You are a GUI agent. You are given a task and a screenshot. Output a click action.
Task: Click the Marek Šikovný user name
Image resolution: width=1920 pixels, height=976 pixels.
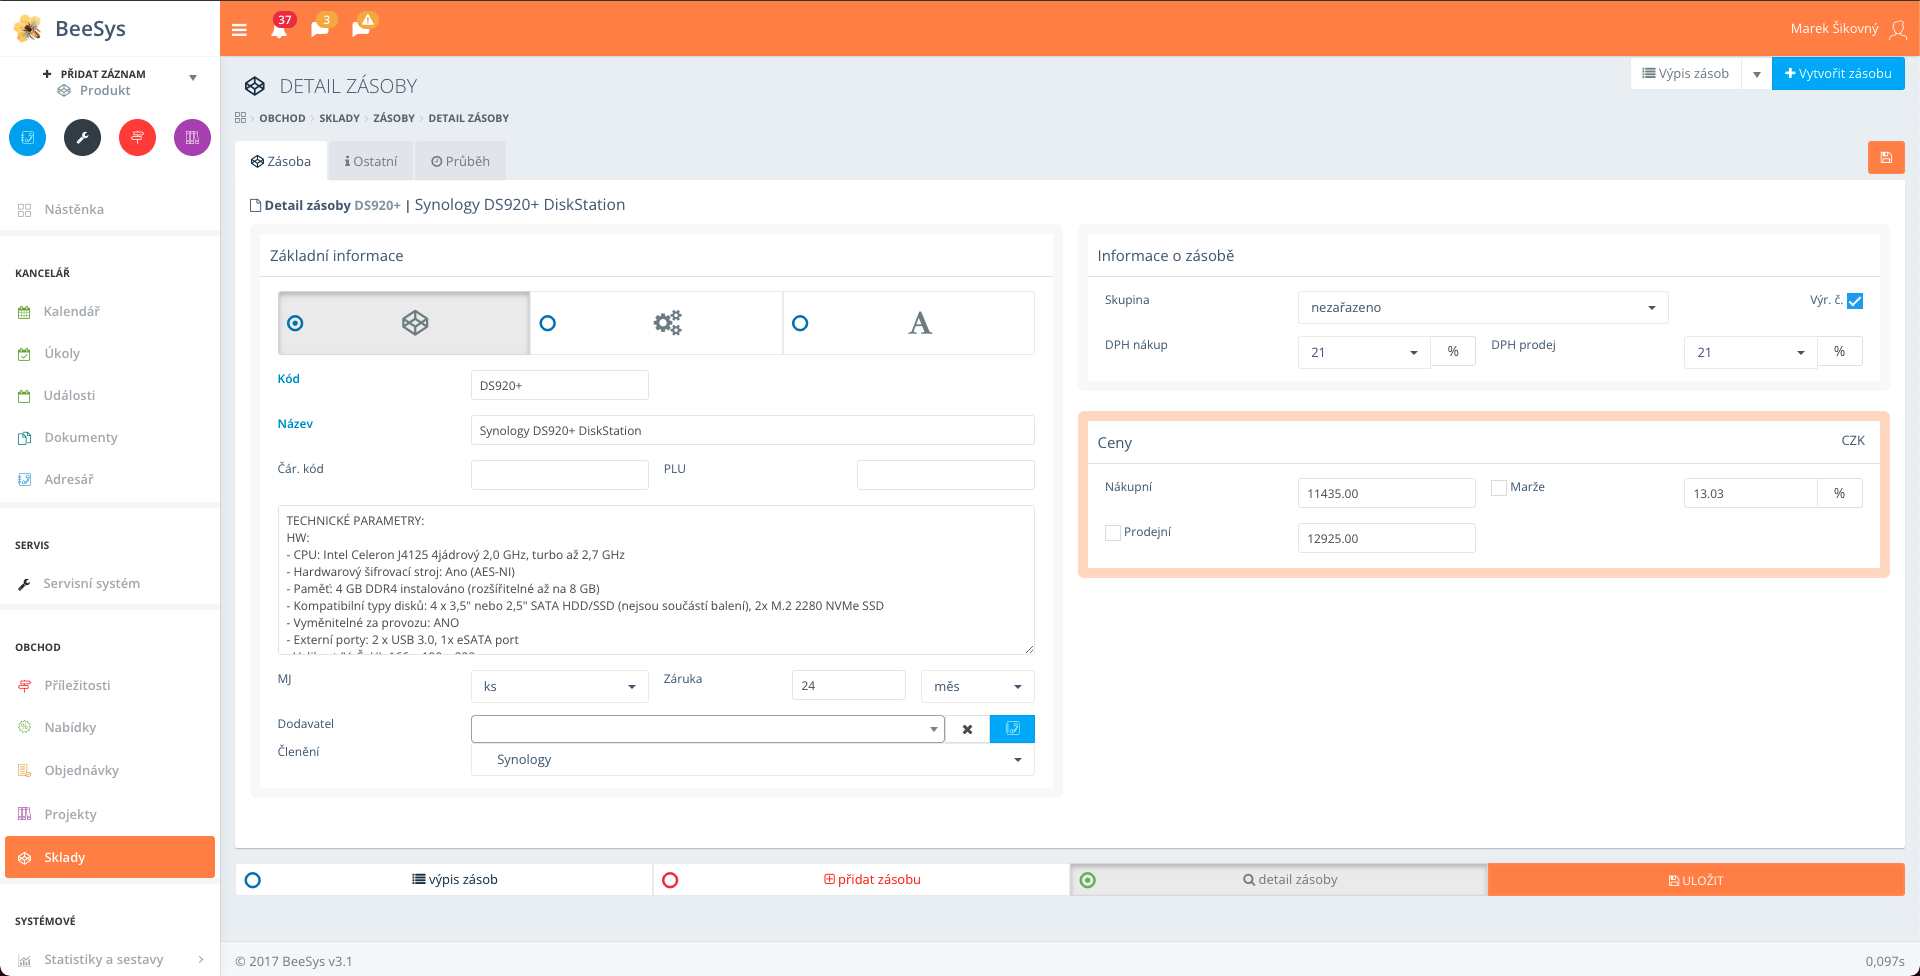(x=1834, y=29)
